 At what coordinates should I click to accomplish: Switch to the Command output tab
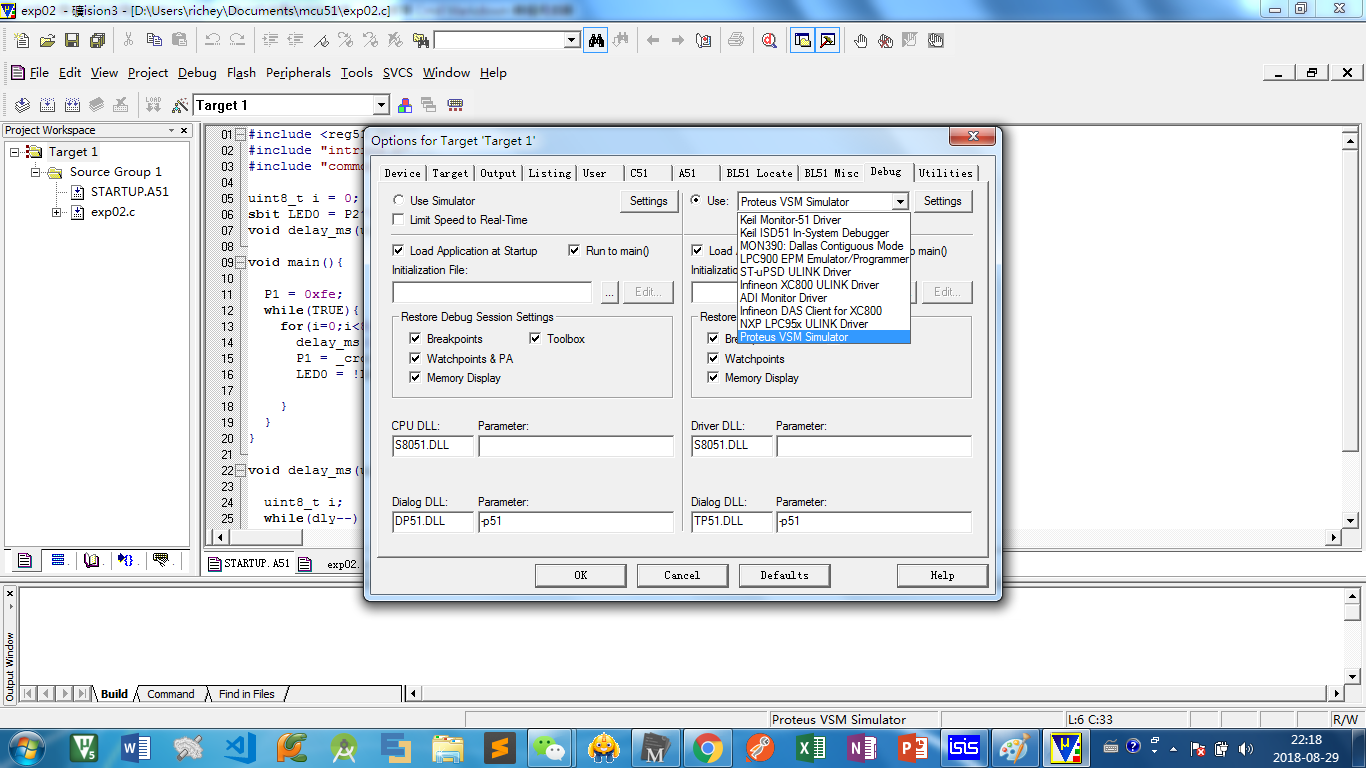pyautogui.click(x=171, y=694)
